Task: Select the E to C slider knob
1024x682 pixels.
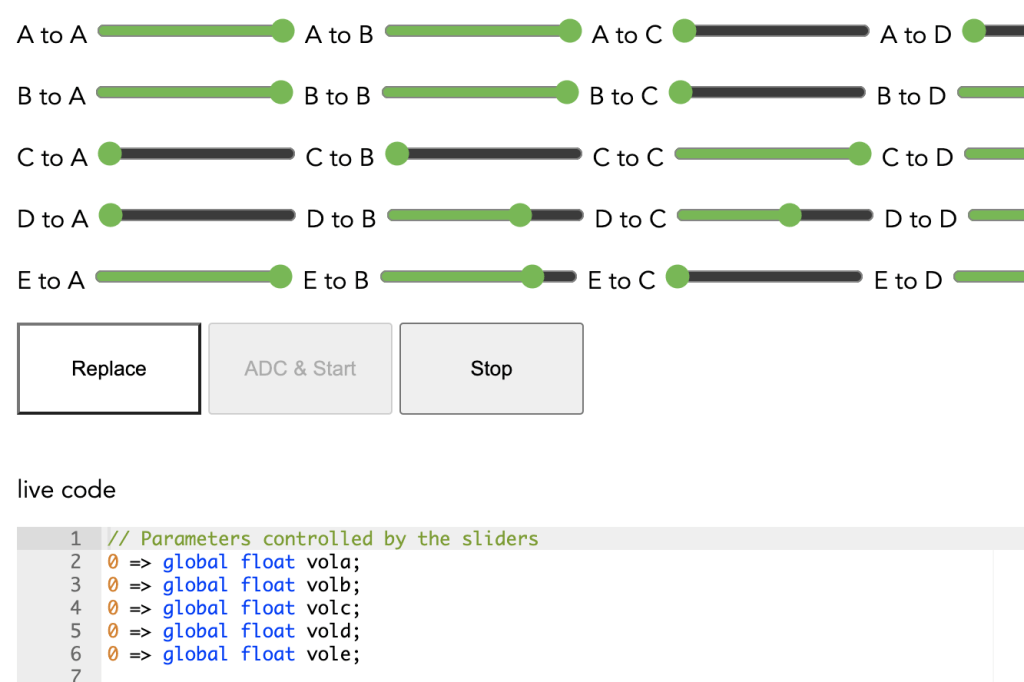Action: pyautogui.click(x=677, y=277)
